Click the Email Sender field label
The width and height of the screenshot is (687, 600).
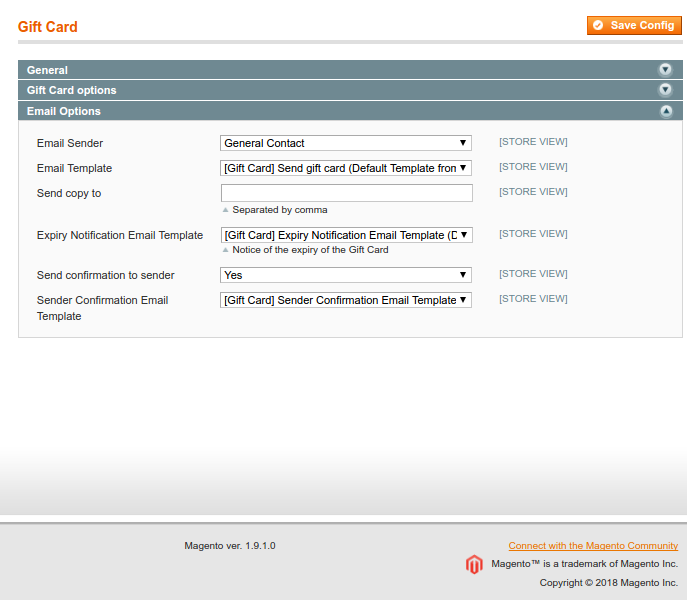pos(70,143)
